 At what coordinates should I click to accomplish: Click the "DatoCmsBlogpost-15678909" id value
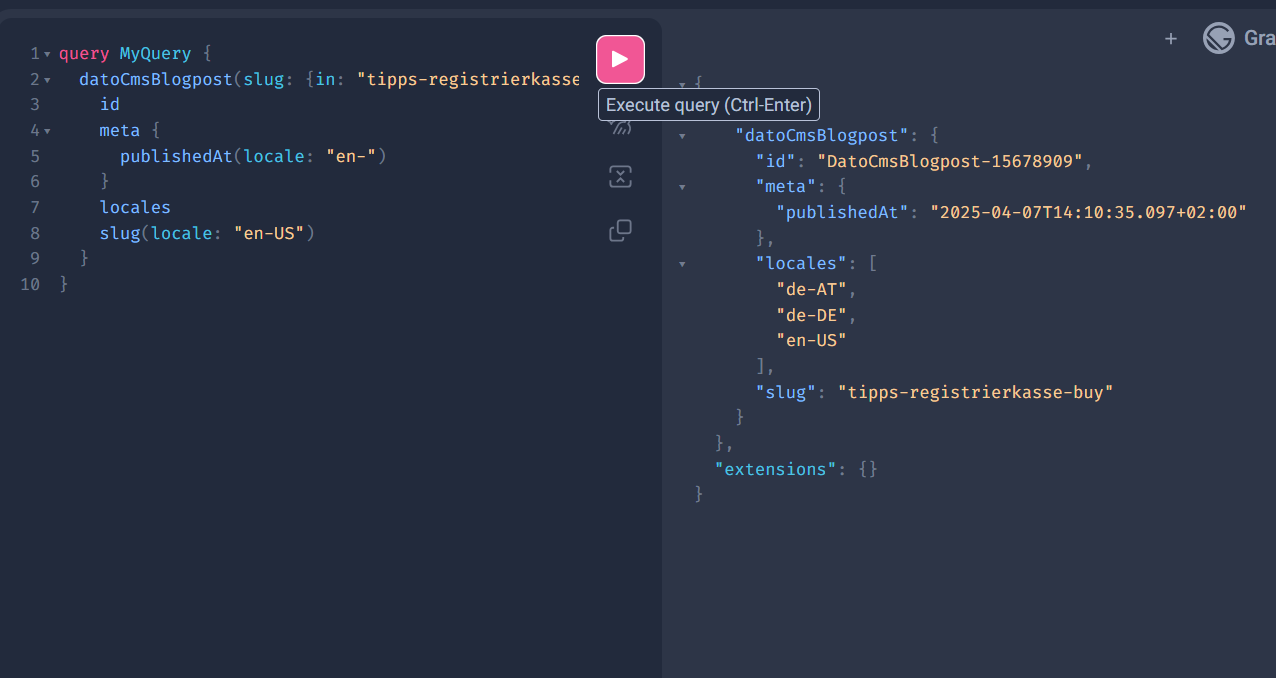point(950,160)
